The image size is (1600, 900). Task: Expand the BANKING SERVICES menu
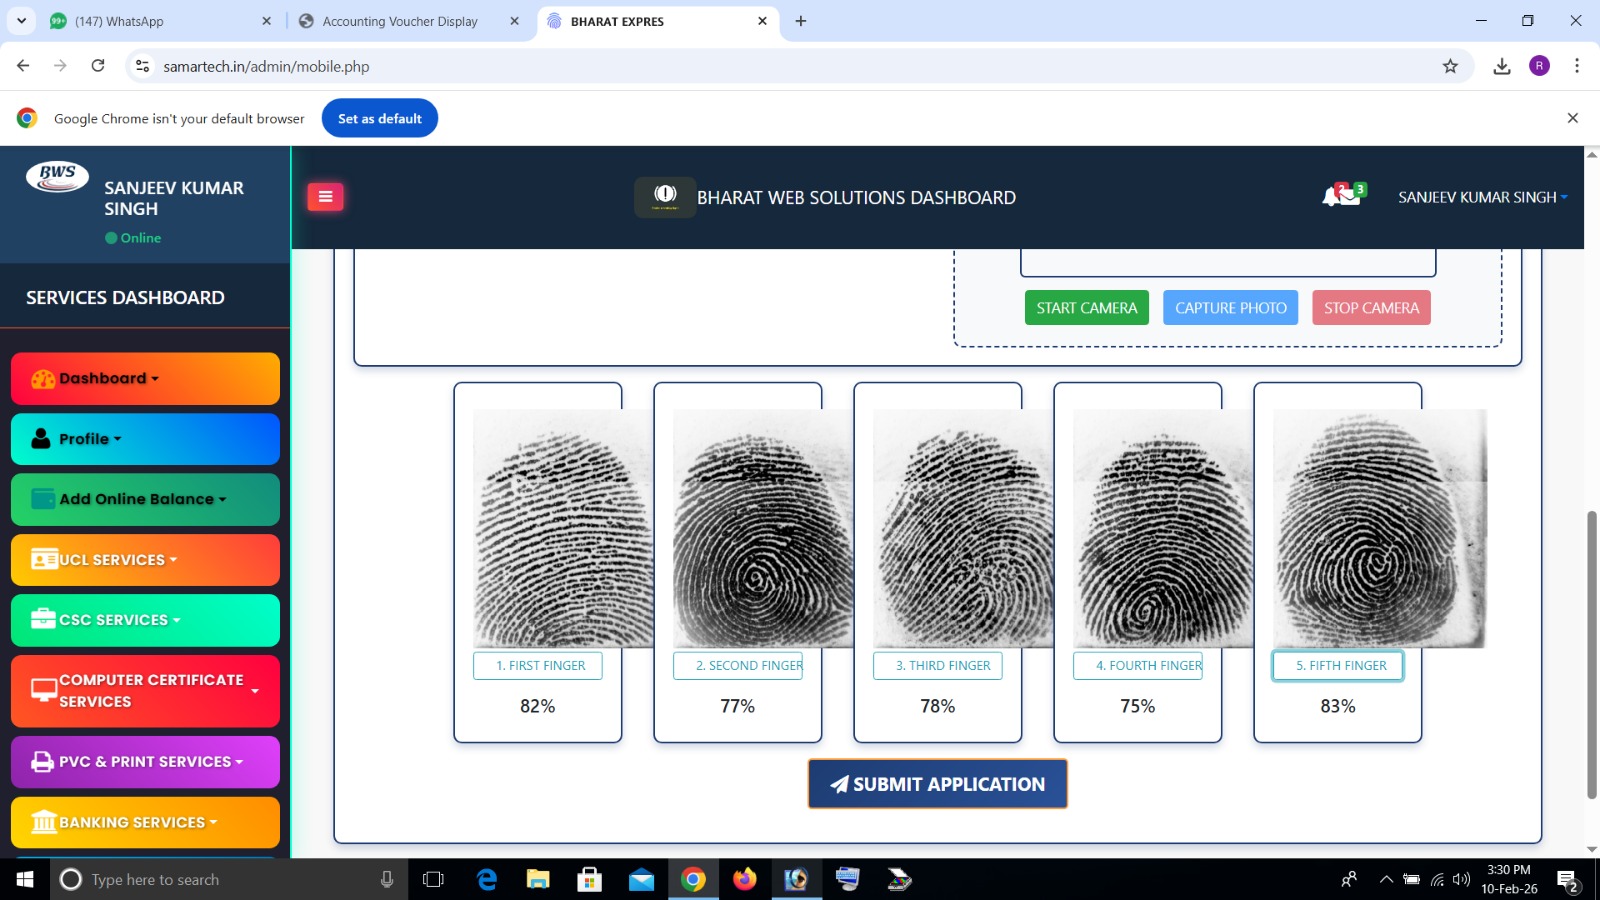(x=145, y=822)
